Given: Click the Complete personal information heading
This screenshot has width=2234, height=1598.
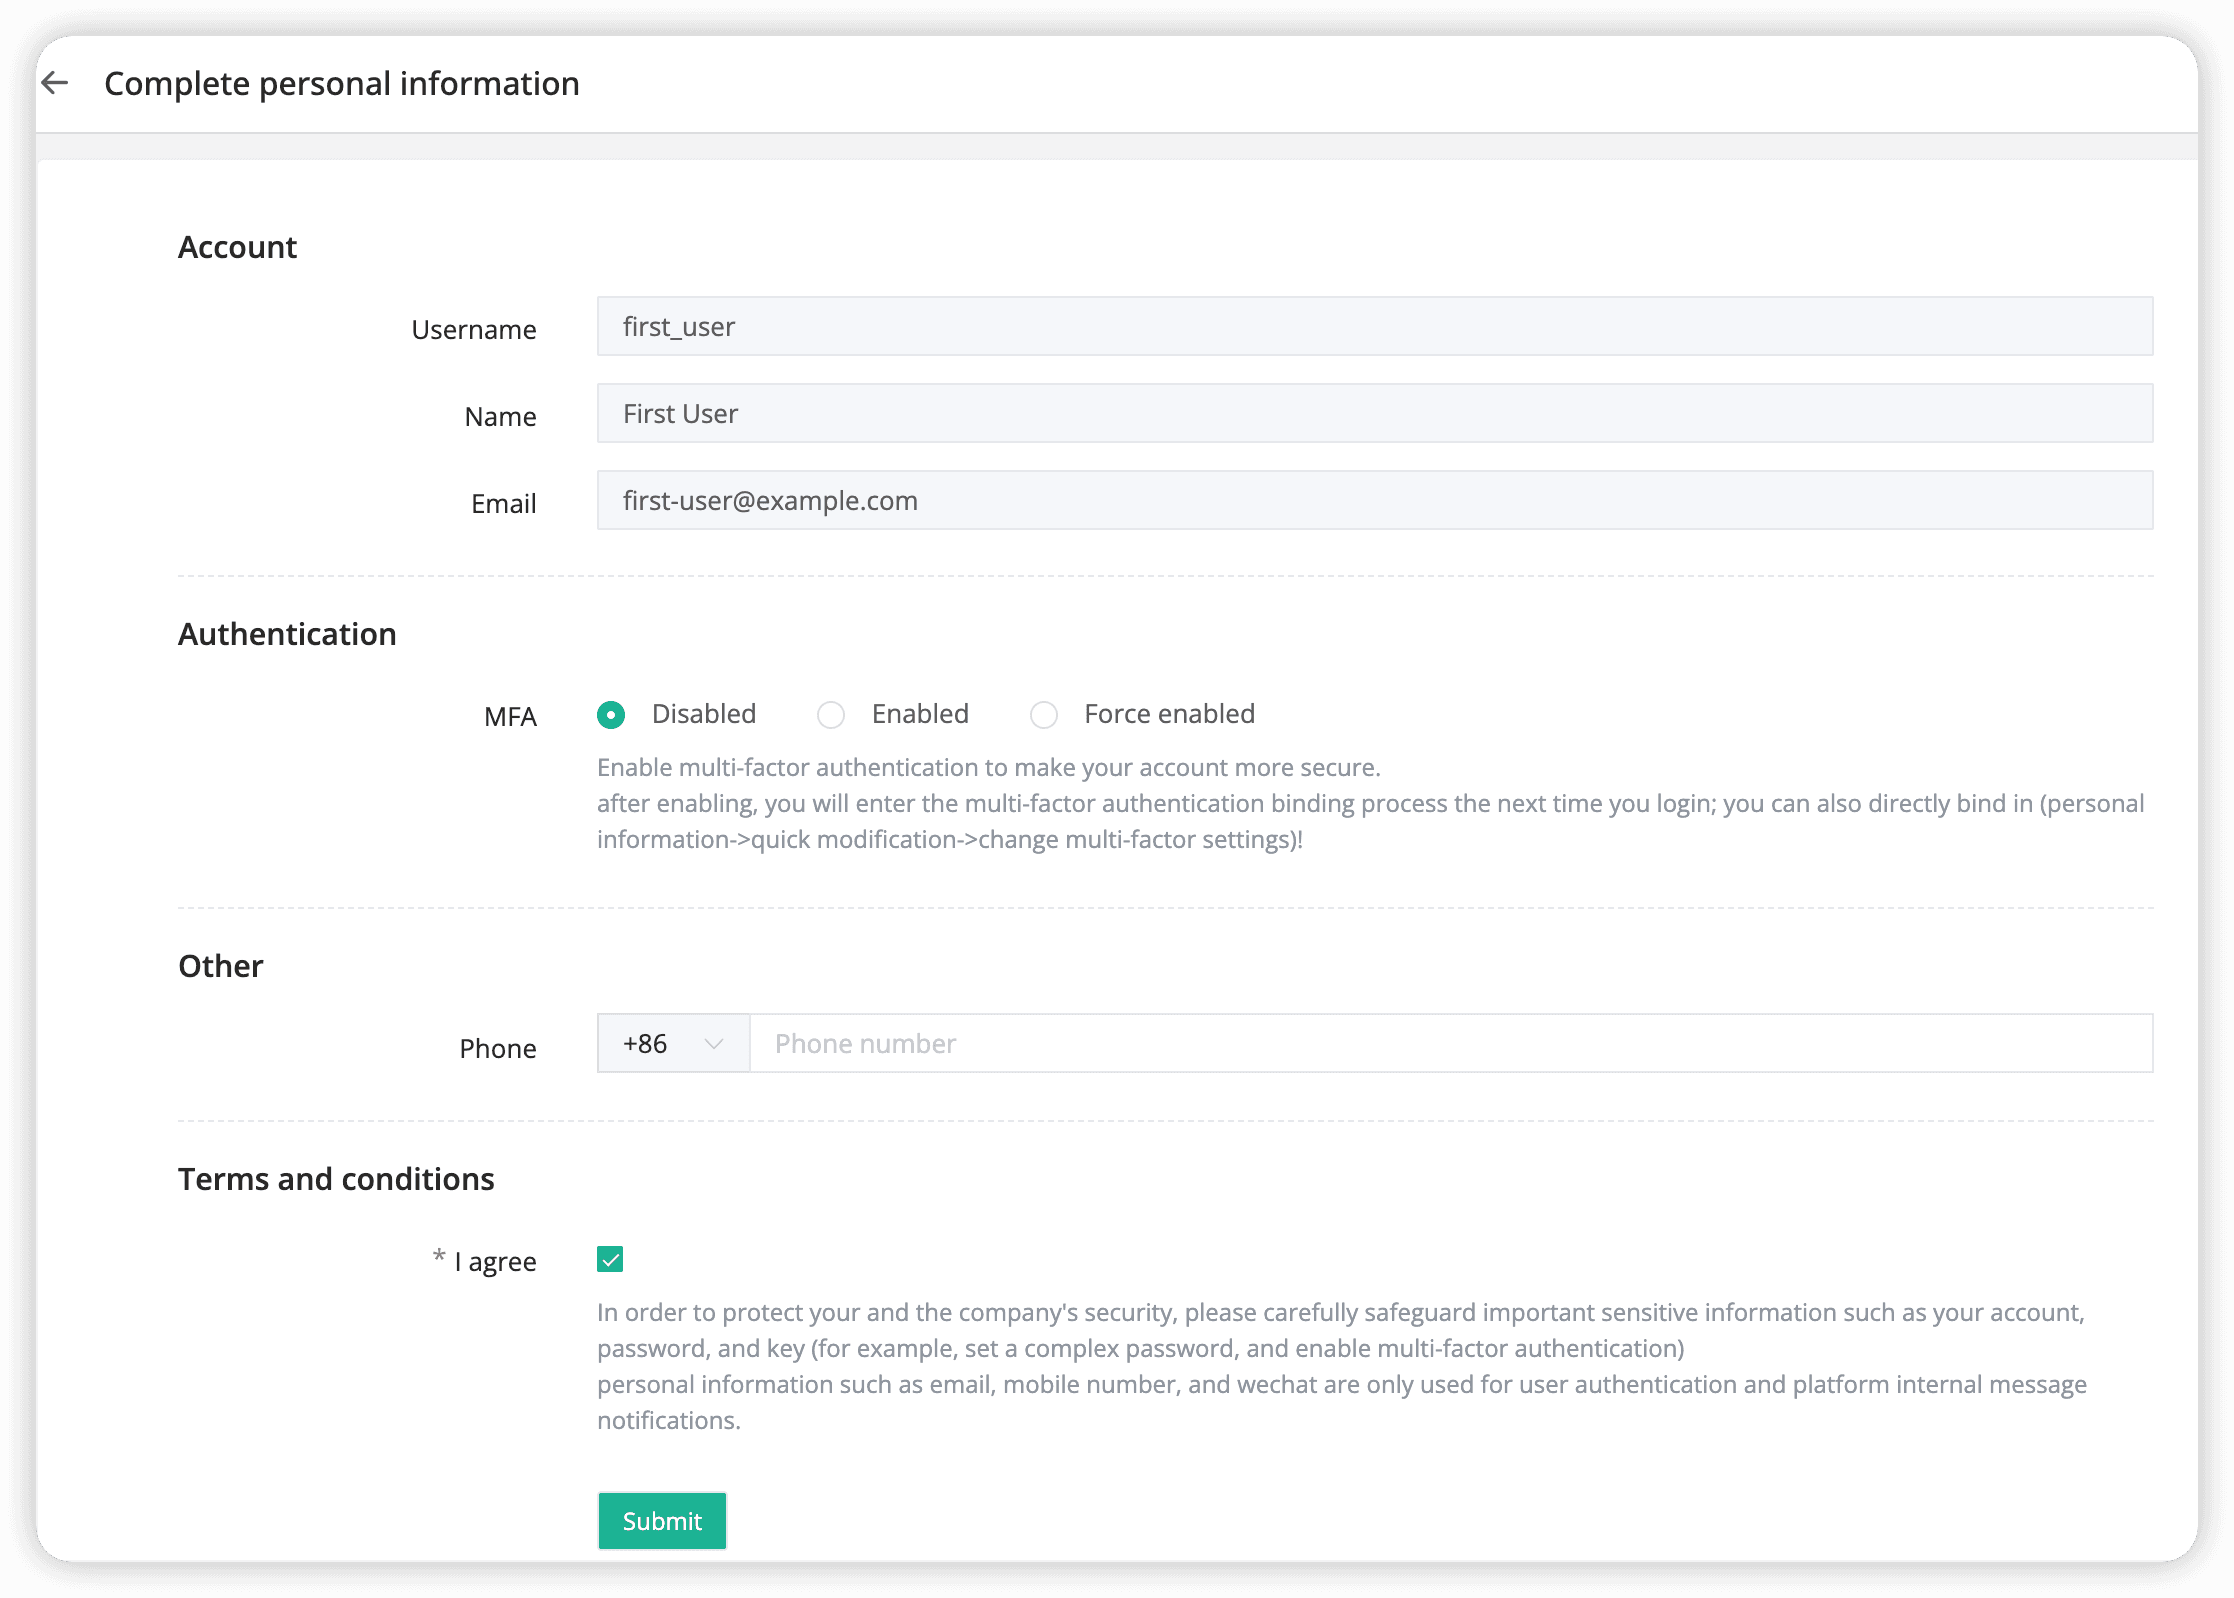Looking at the screenshot, I should coord(340,83).
